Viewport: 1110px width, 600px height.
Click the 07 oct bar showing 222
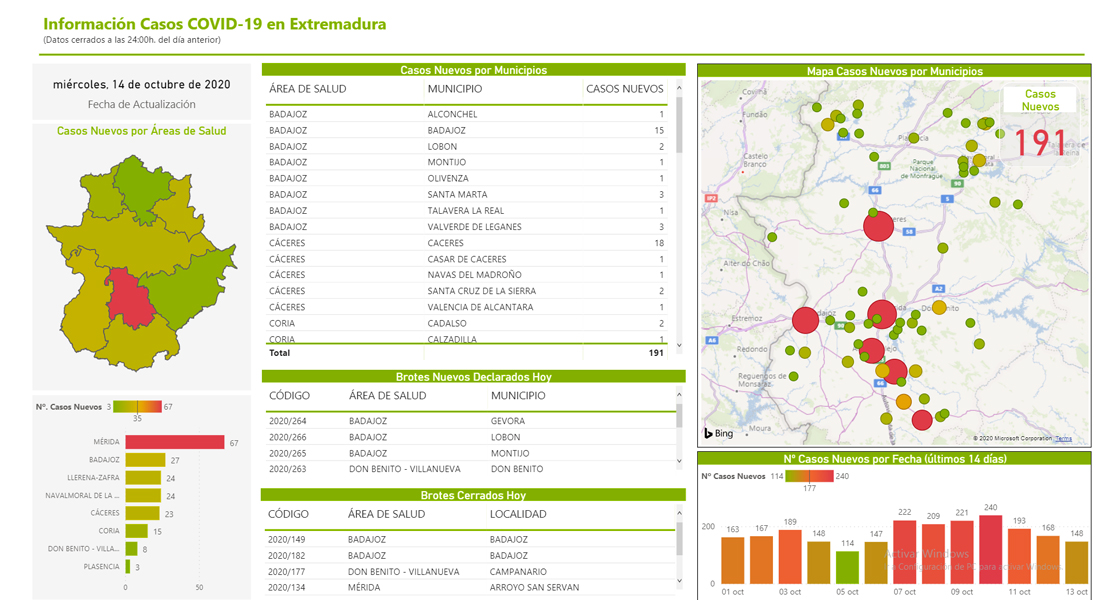905,553
